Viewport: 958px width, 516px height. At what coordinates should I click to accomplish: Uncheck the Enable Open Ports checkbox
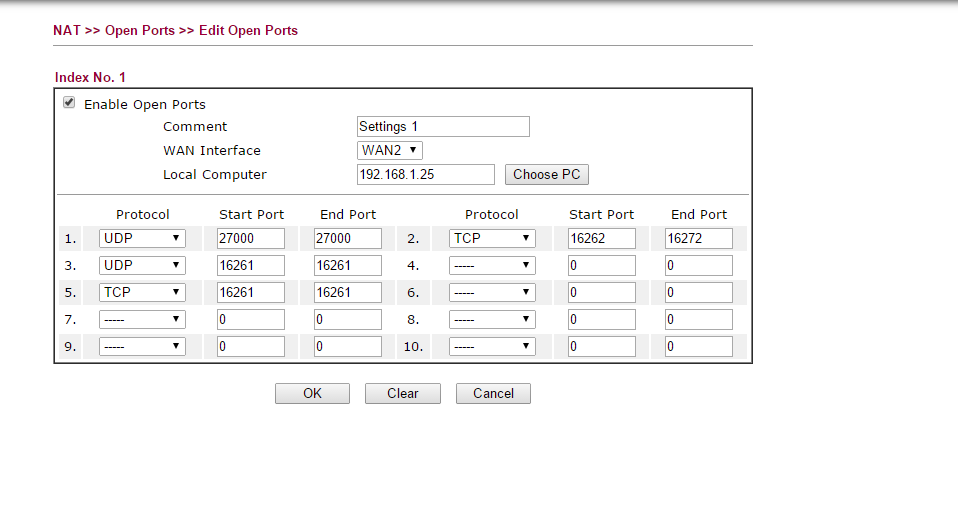(69, 103)
